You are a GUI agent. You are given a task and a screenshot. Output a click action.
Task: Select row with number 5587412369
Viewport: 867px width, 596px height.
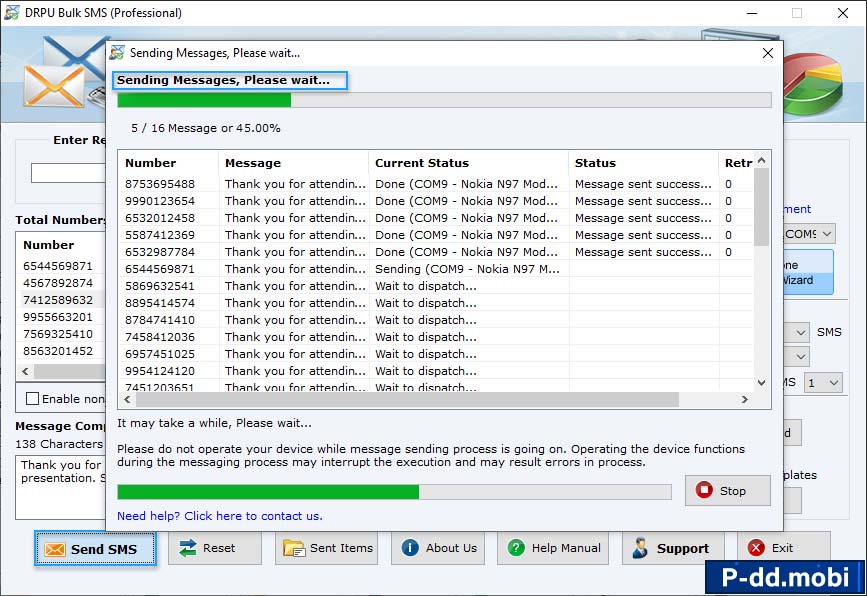pos(436,235)
